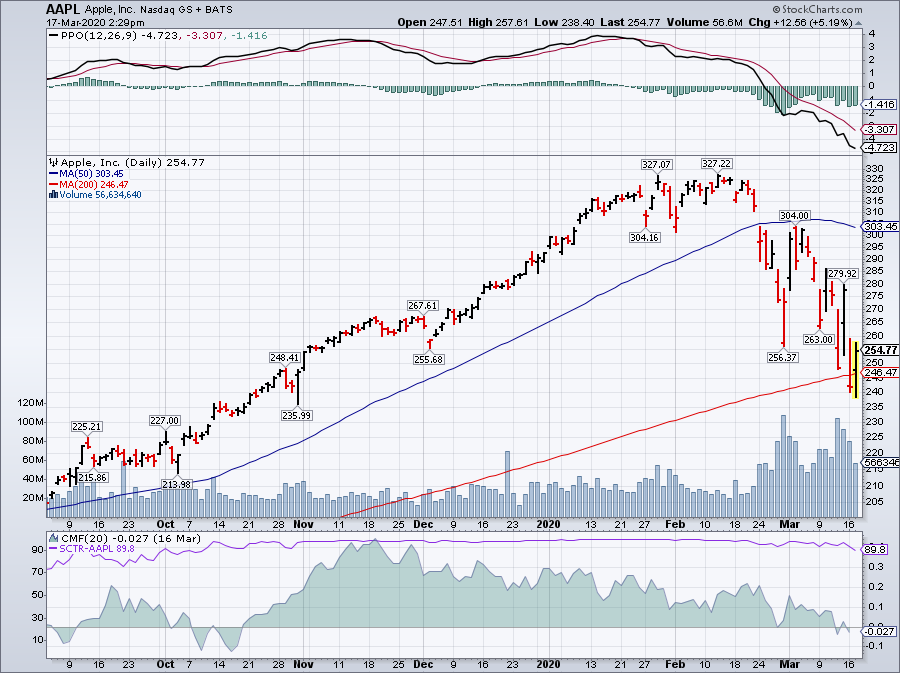Screen dimensions: 900x673
Task: Click the up-arrow next to Chg +12.56
Action: pyautogui.click(x=859, y=23)
